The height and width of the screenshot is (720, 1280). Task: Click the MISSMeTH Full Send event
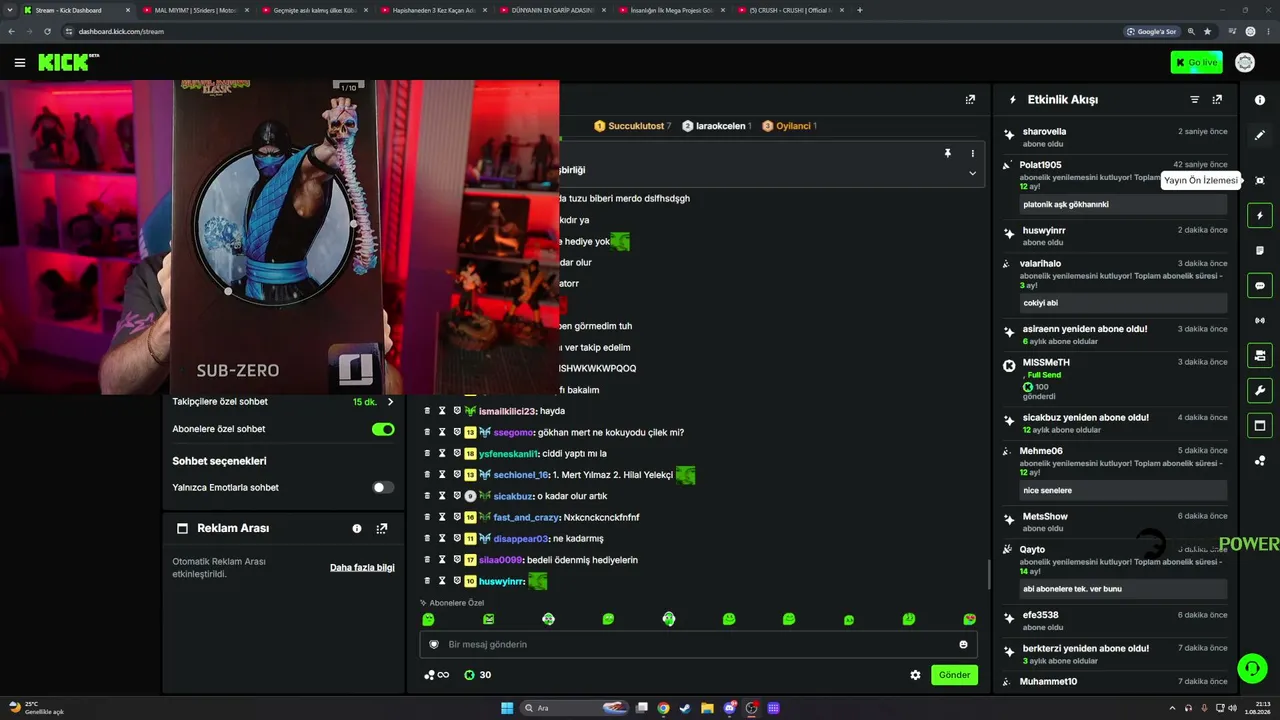coord(1115,380)
